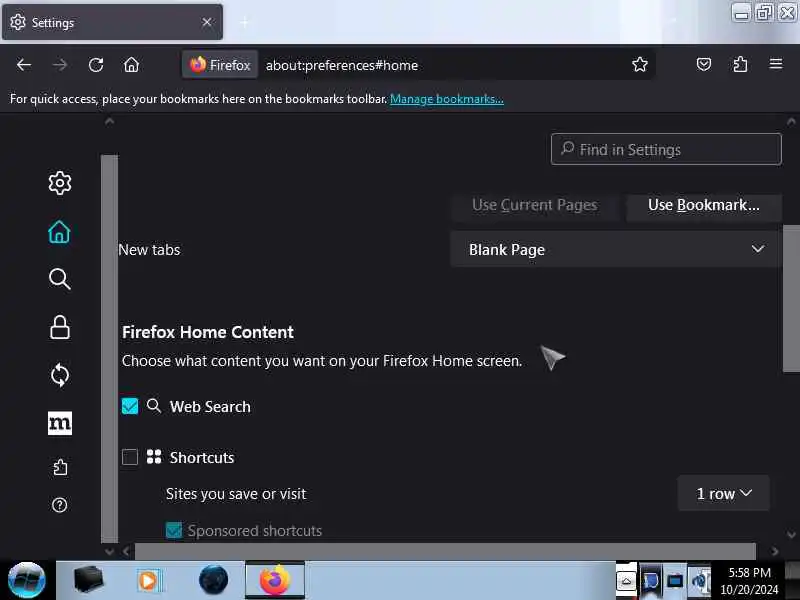
Task: Show hidden system tray icons
Action: [626, 581]
